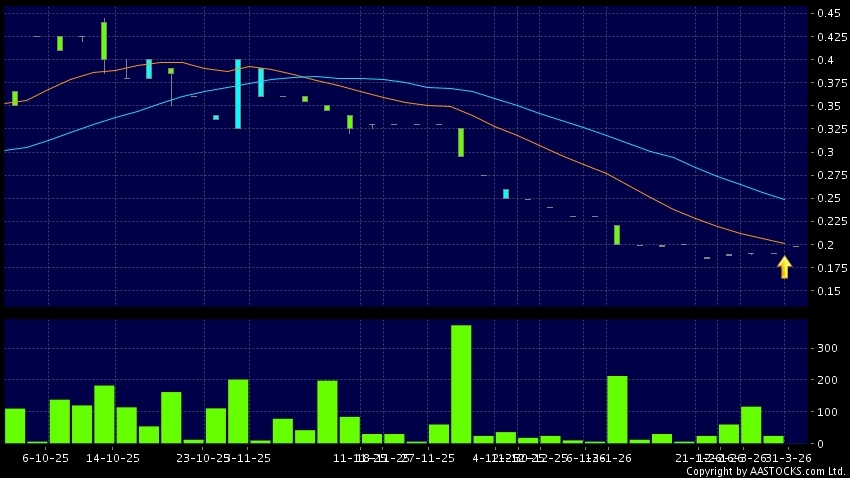Select the 0.15 price axis label
This screenshot has width=850, height=478.
point(826,291)
